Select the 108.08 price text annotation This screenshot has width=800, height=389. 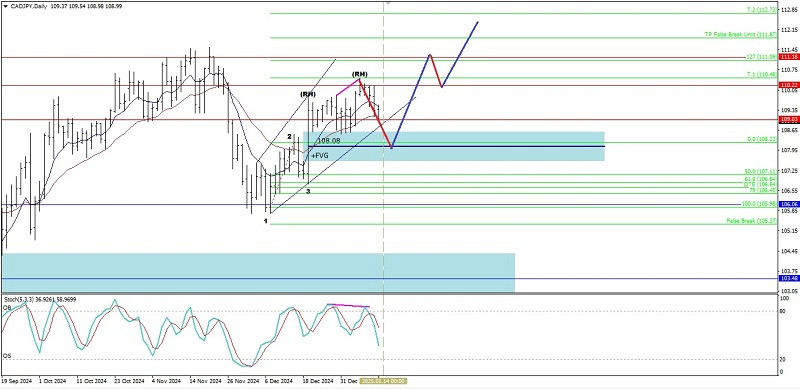pos(329,140)
